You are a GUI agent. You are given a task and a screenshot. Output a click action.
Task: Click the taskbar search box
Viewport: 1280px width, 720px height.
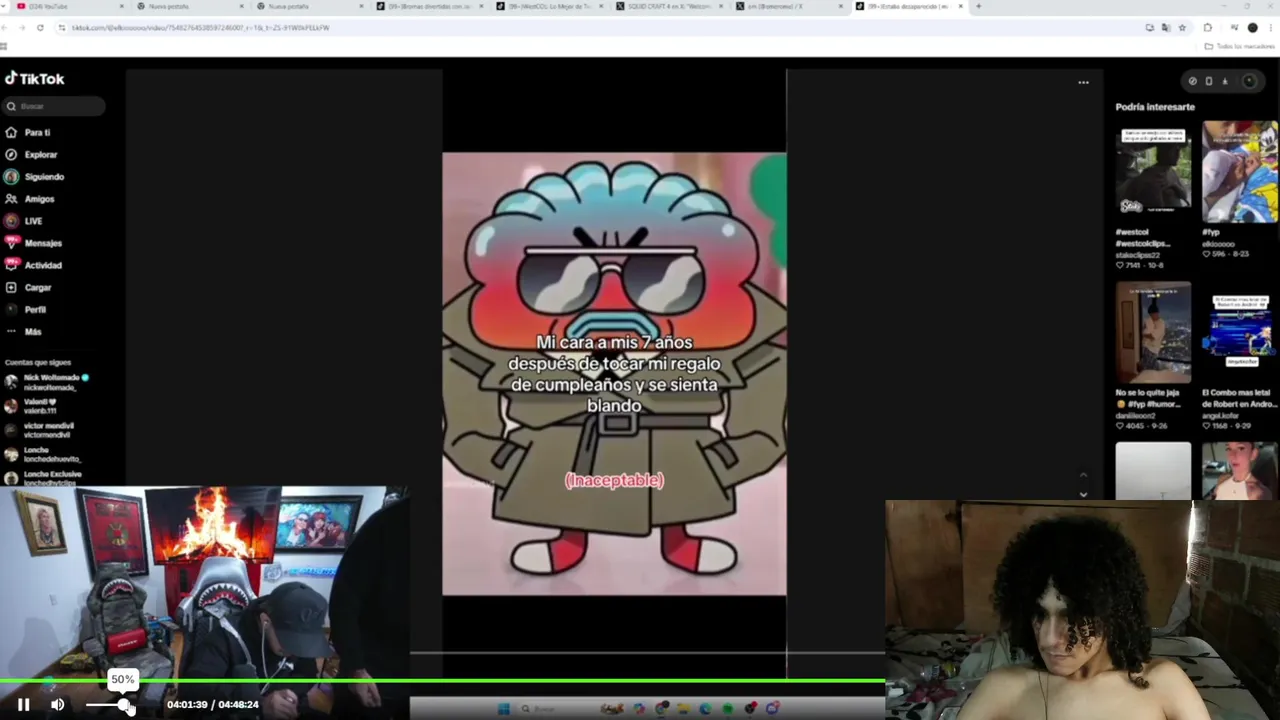coord(555,709)
